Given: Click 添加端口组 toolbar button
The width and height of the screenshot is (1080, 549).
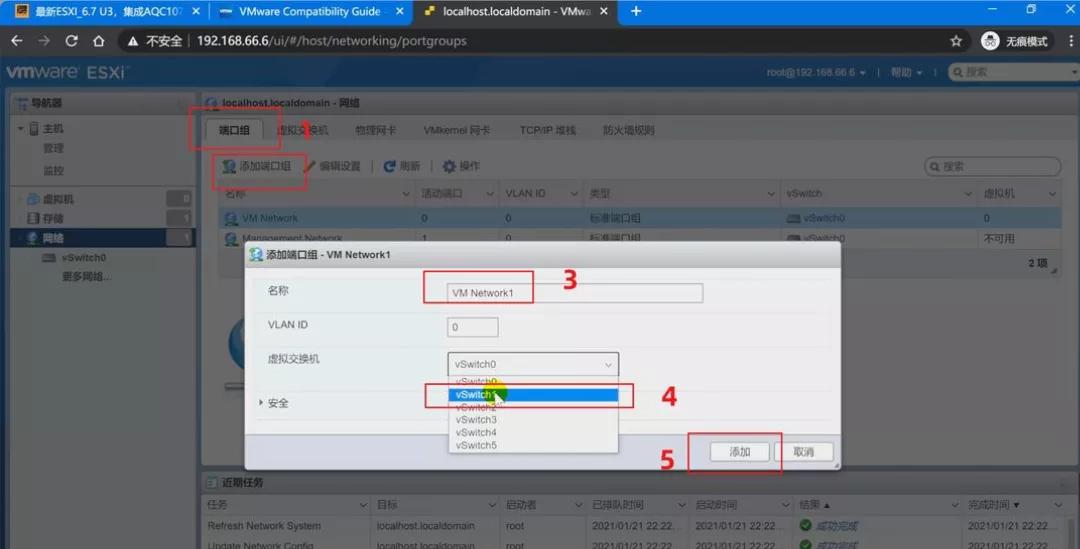Looking at the screenshot, I should pos(256,166).
